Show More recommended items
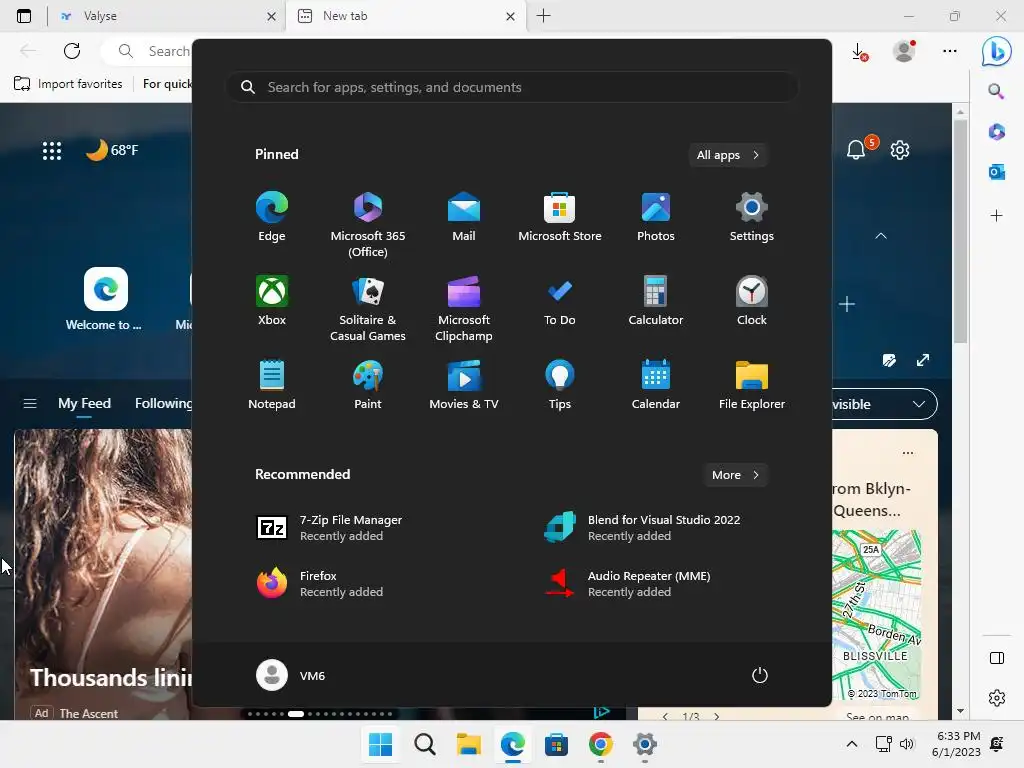Viewport: 1024px width, 768px height. (x=735, y=475)
